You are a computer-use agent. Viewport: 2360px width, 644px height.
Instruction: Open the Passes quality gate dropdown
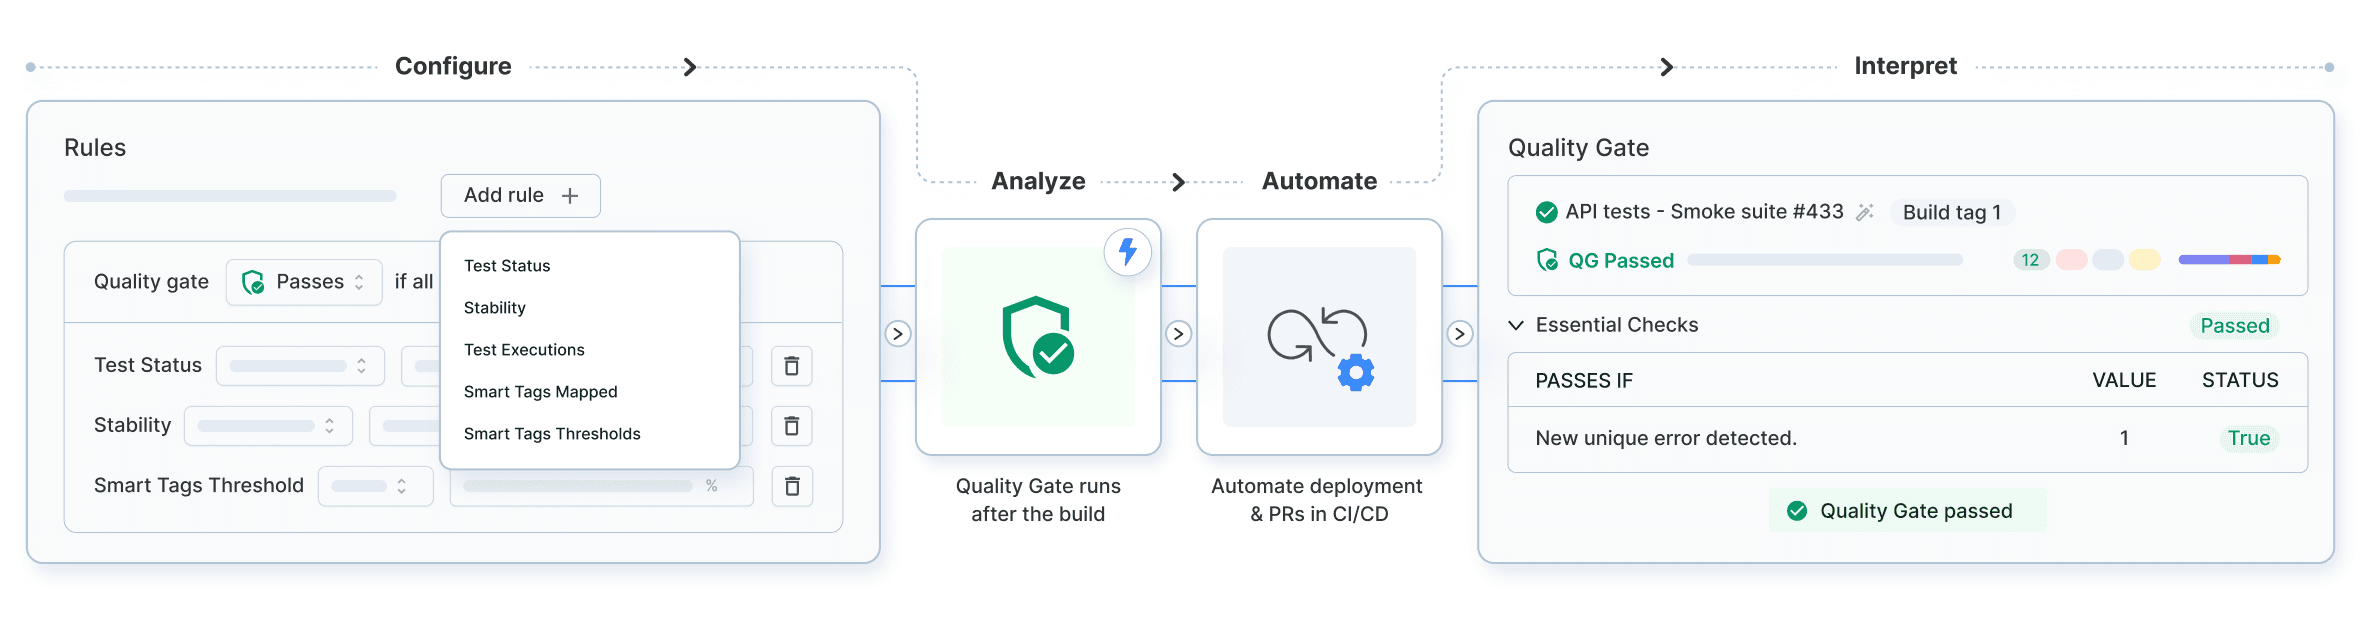point(304,282)
